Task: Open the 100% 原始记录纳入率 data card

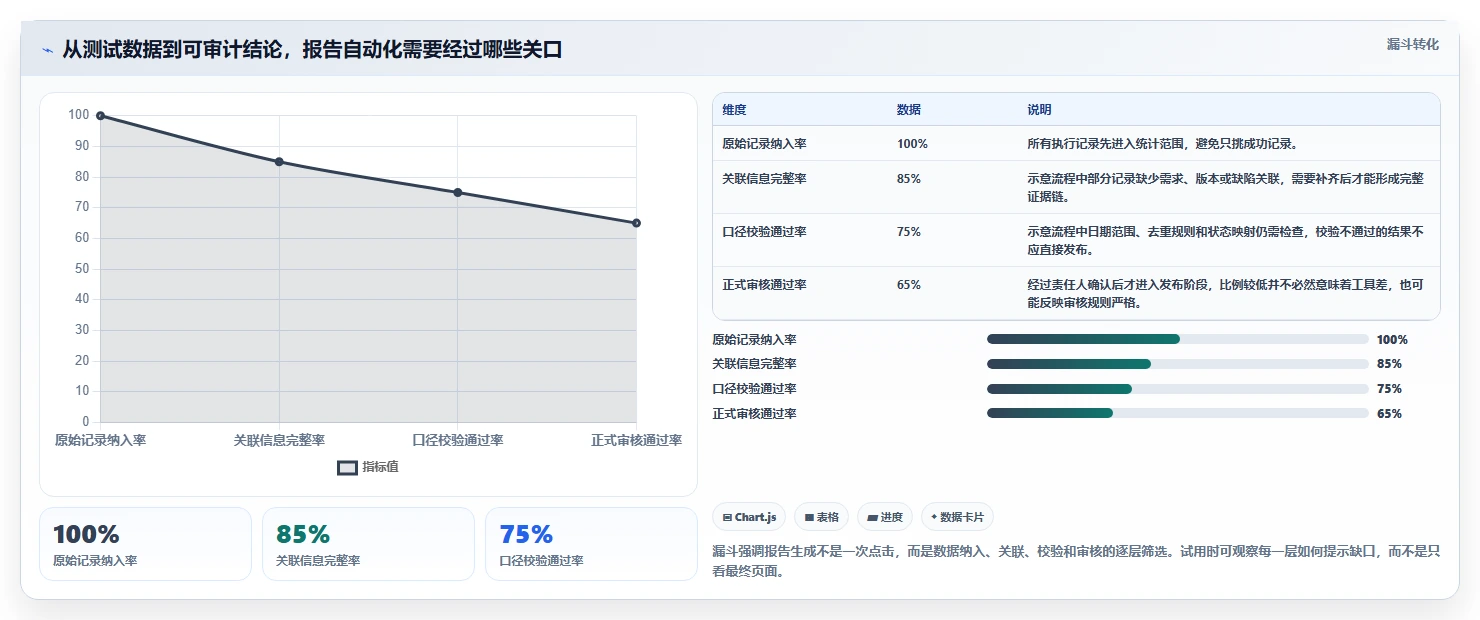Action: (x=145, y=544)
